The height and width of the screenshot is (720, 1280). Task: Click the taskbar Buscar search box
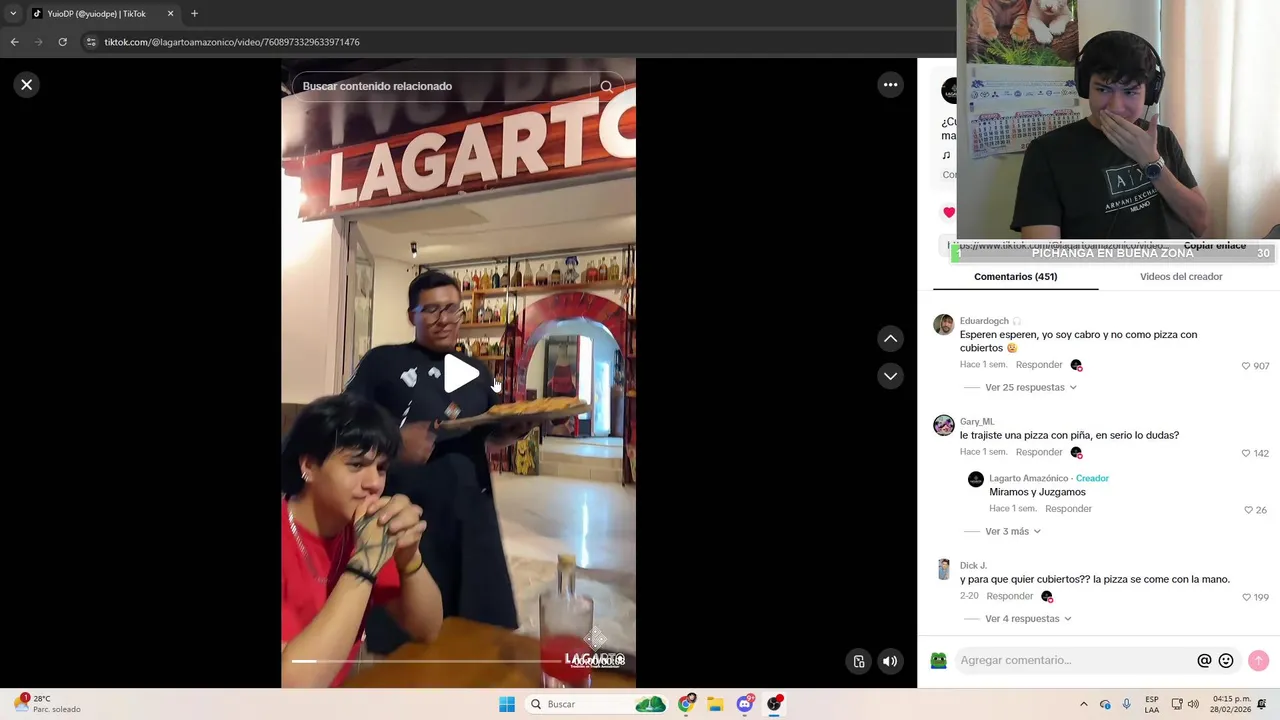[x=596, y=704]
